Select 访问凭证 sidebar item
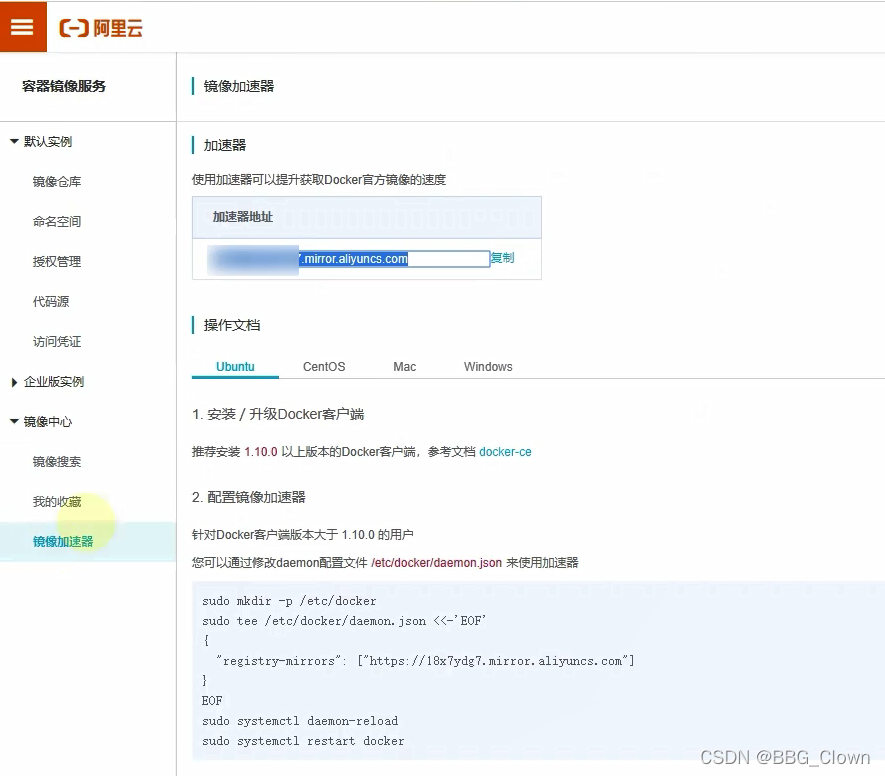The height and width of the screenshot is (776, 885). point(57,342)
